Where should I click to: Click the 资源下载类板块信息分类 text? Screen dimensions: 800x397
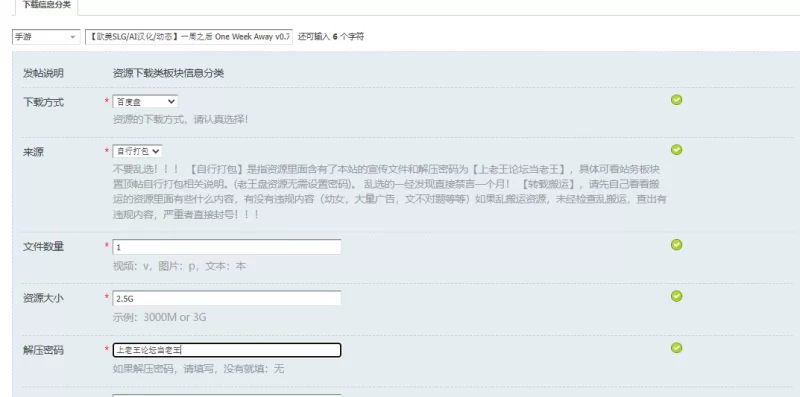(x=168, y=73)
